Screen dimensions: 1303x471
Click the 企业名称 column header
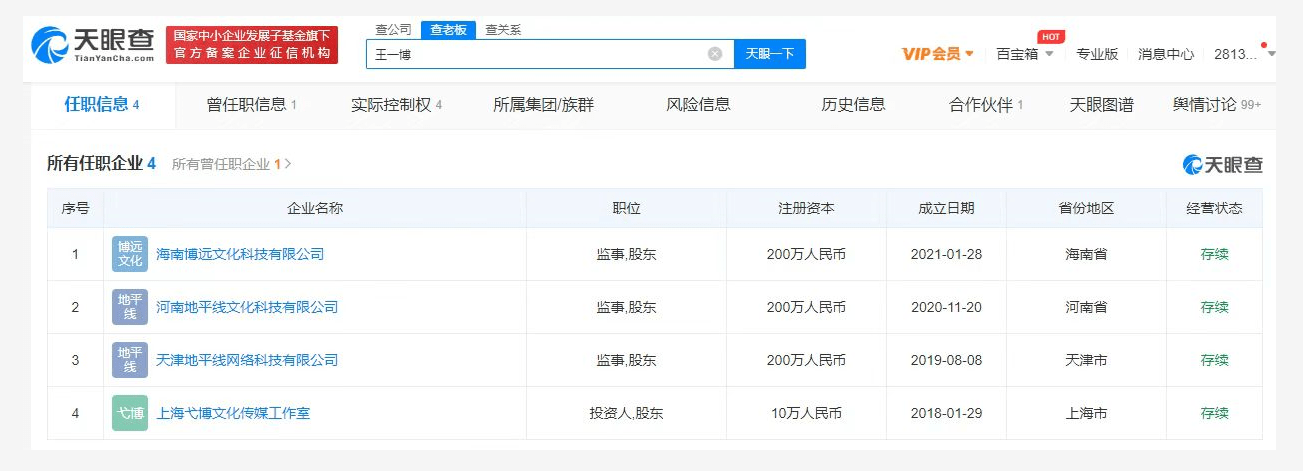(x=315, y=208)
